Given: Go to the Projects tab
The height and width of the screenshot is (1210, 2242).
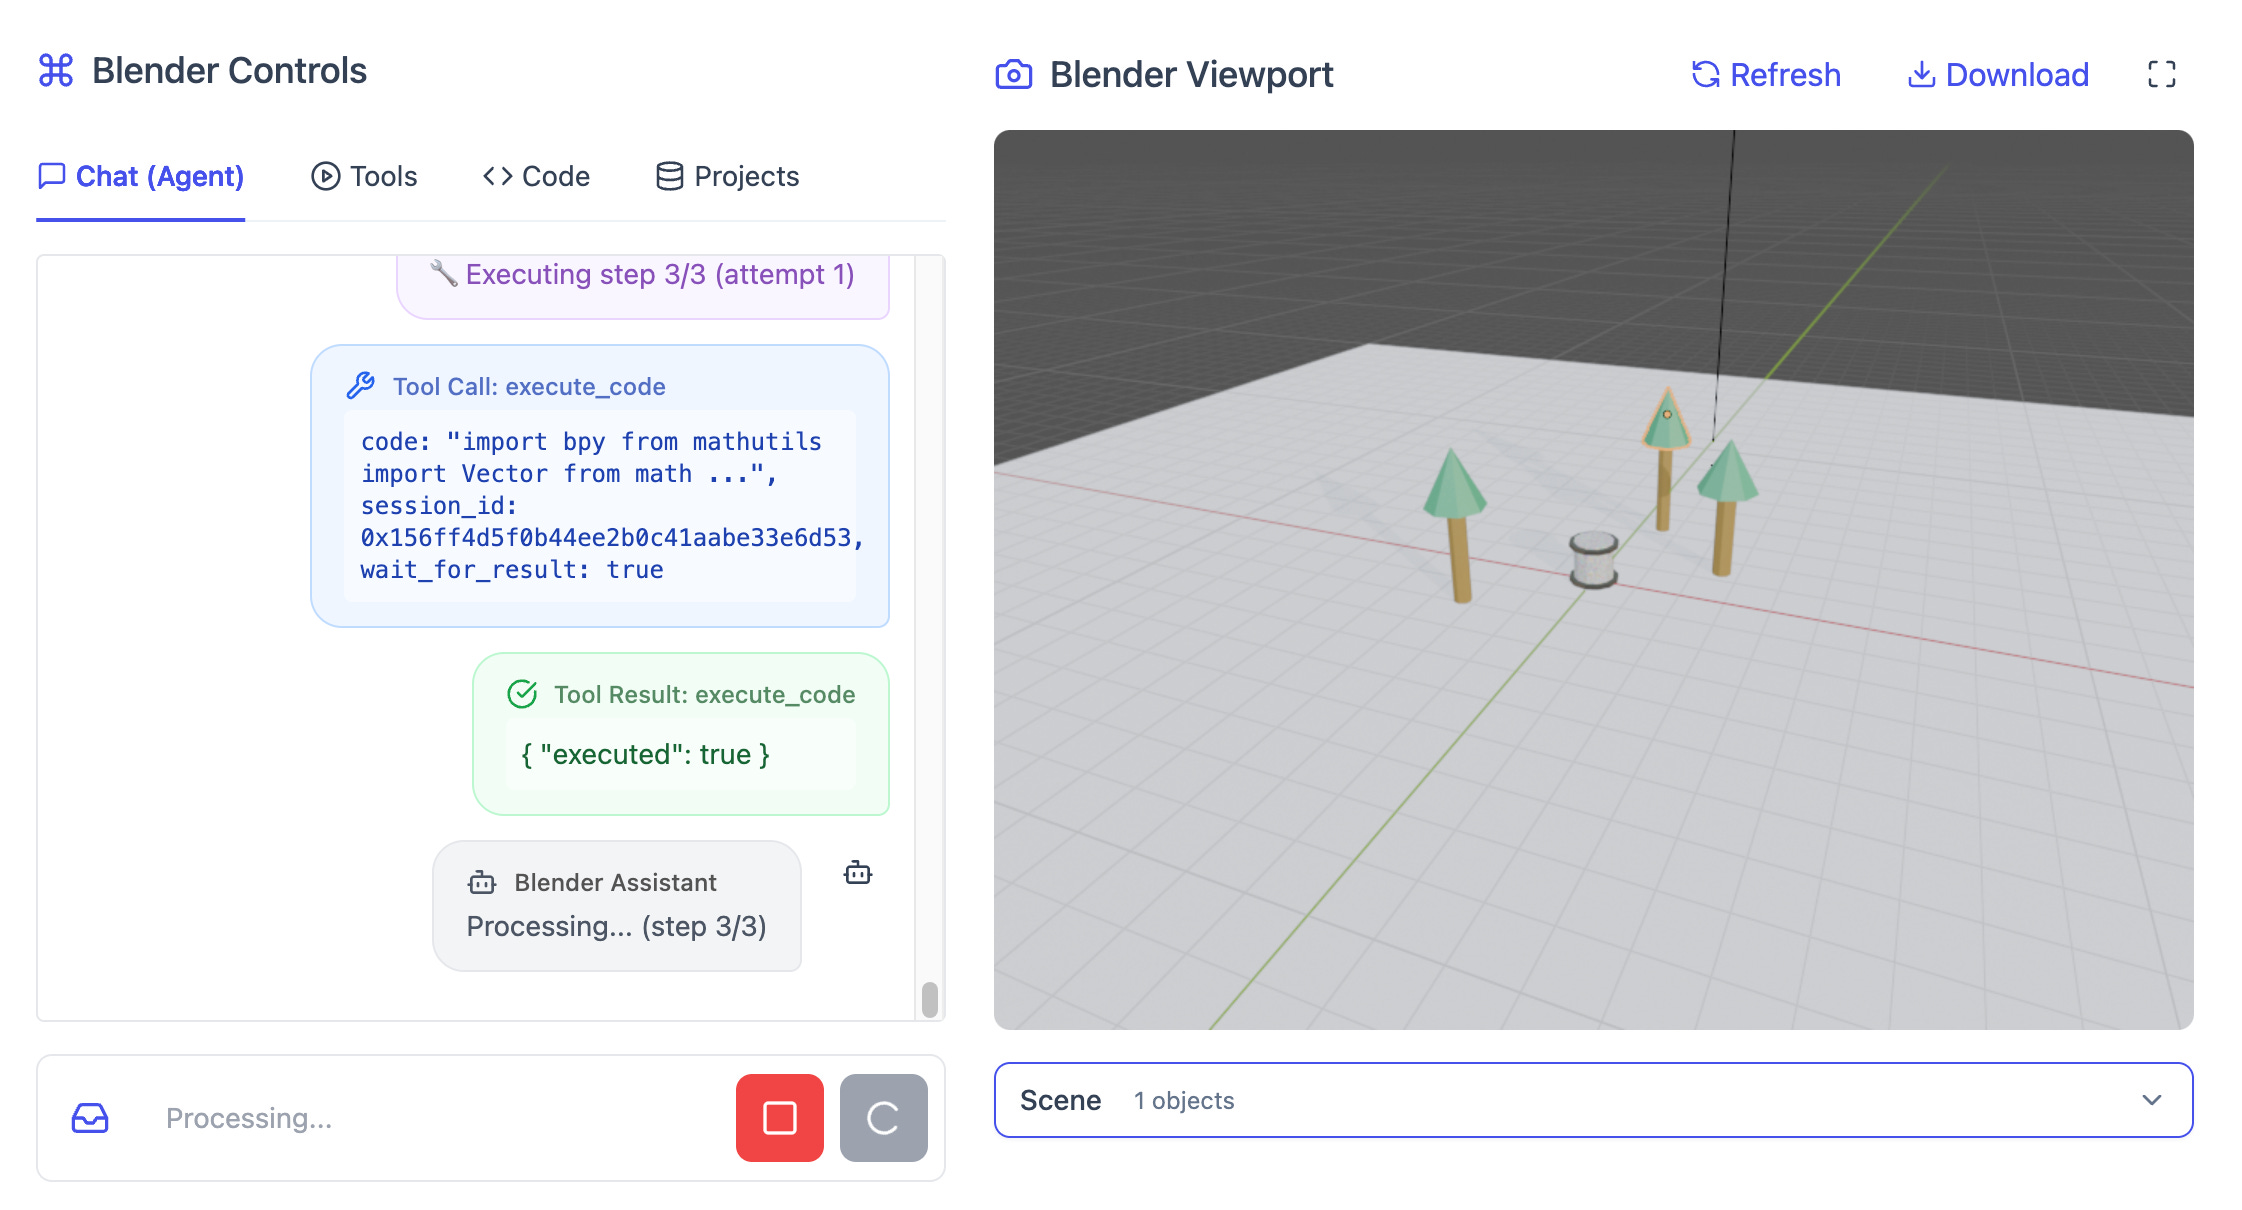Looking at the screenshot, I should tap(727, 177).
